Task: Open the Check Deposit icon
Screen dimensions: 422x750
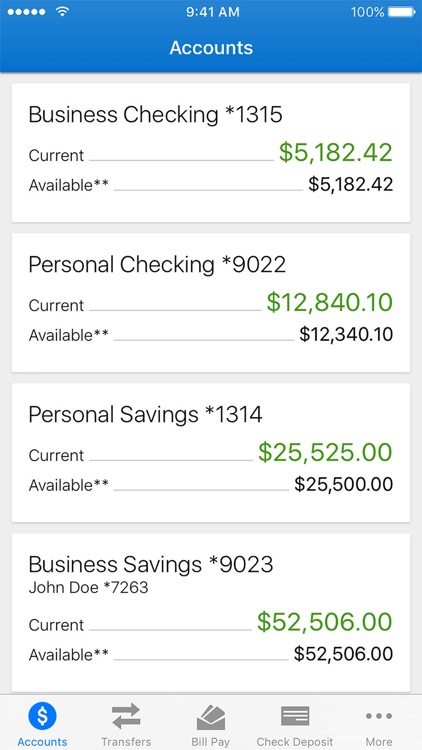Action: [x=295, y=716]
